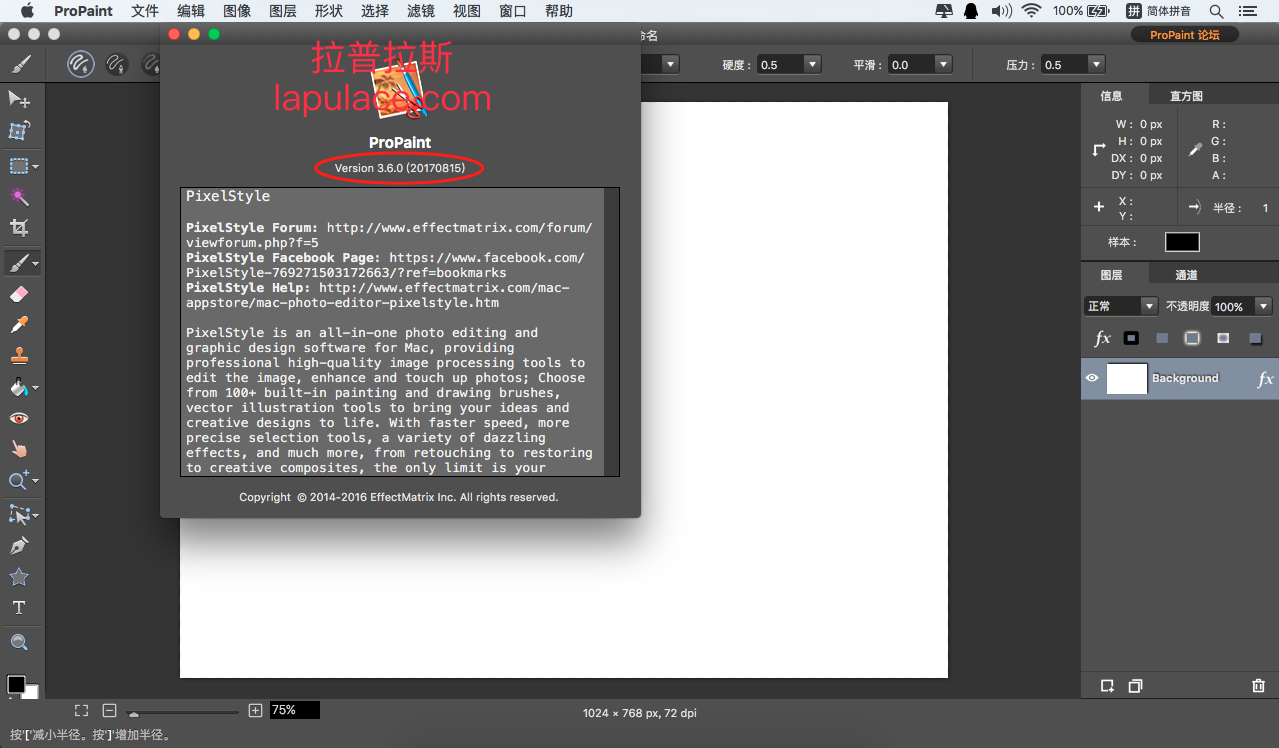Open the blend mode 正常 dropdown
The height and width of the screenshot is (748, 1279).
point(1121,306)
